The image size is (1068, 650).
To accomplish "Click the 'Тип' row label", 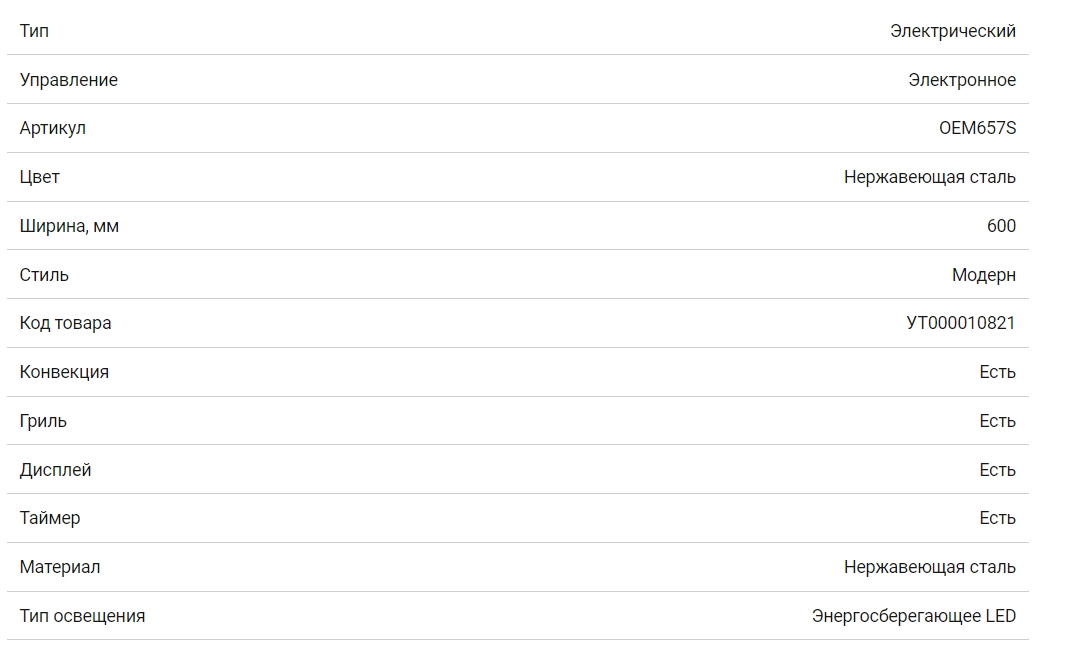I will (x=34, y=31).
